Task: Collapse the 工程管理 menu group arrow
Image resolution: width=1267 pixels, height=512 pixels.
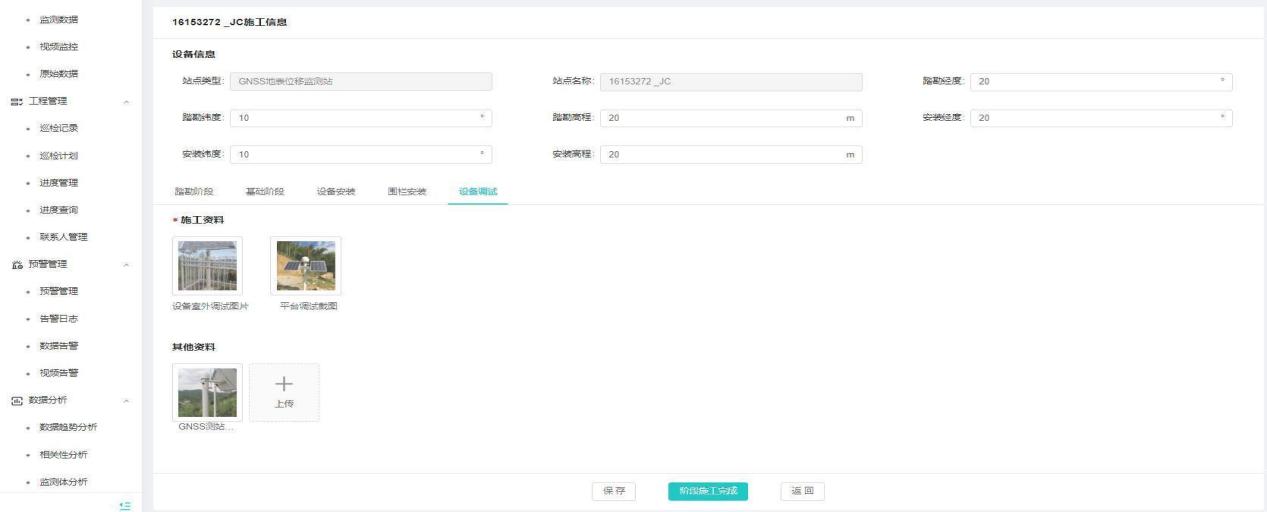Action: pyautogui.click(x=126, y=101)
